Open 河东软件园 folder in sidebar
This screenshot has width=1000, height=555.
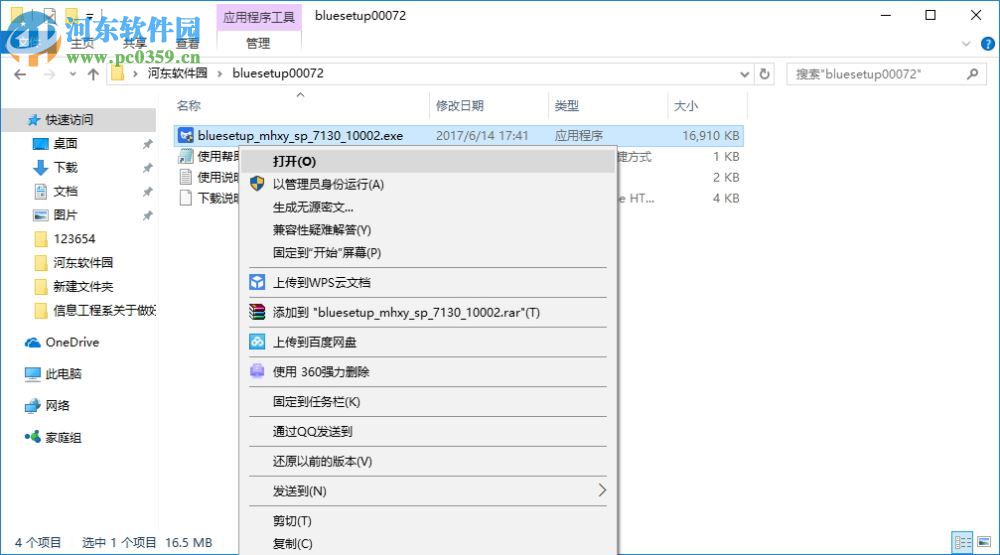tap(83, 262)
